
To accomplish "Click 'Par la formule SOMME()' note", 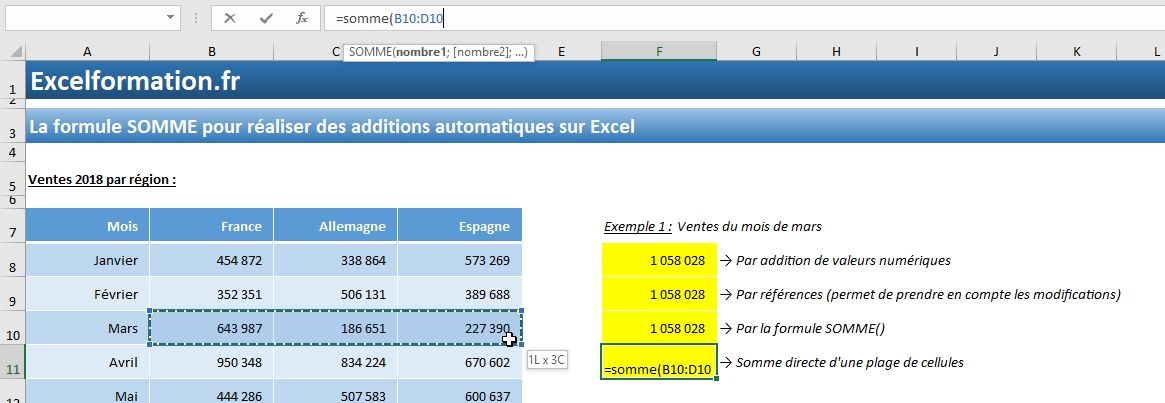I will 802,329.
